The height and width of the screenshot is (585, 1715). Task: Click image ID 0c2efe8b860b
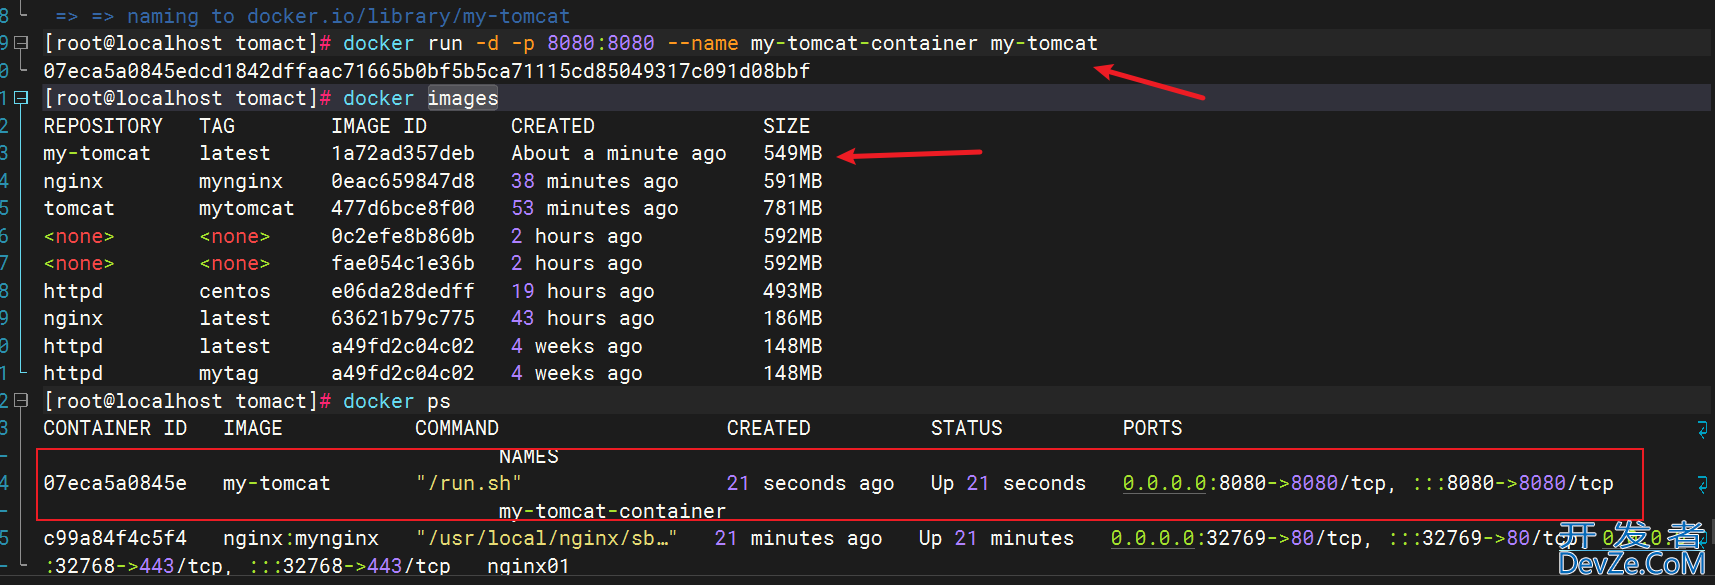pos(403,236)
